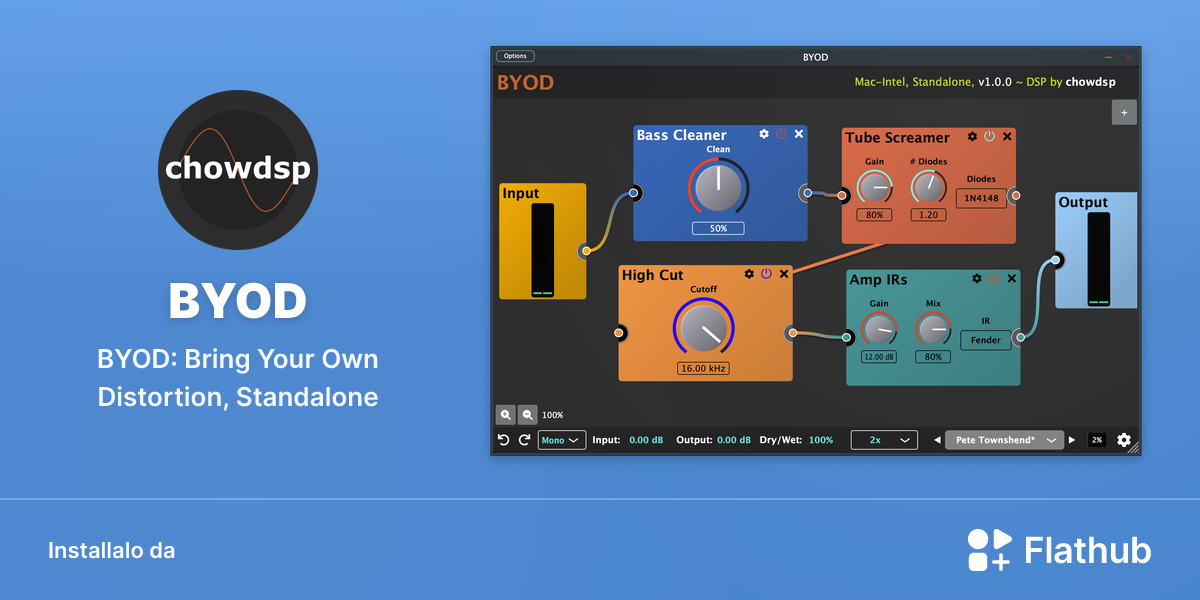Remove the Bass Cleaner module
The height and width of the screenshot is (600, 1200).
[x=799, y=134]
